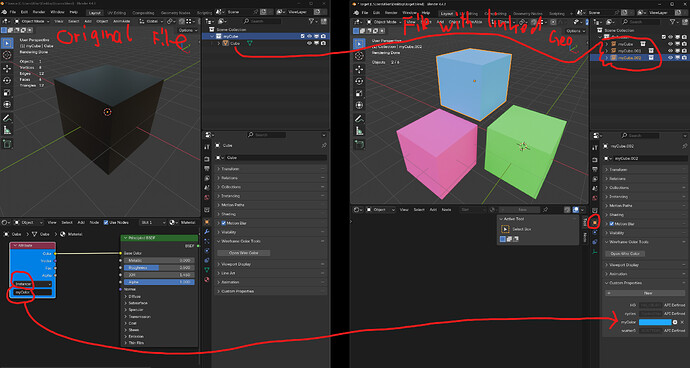Switch to Geometry Nodes workspace in left window
This screenshot has height=368, width=690.
[x=176, y=13]
